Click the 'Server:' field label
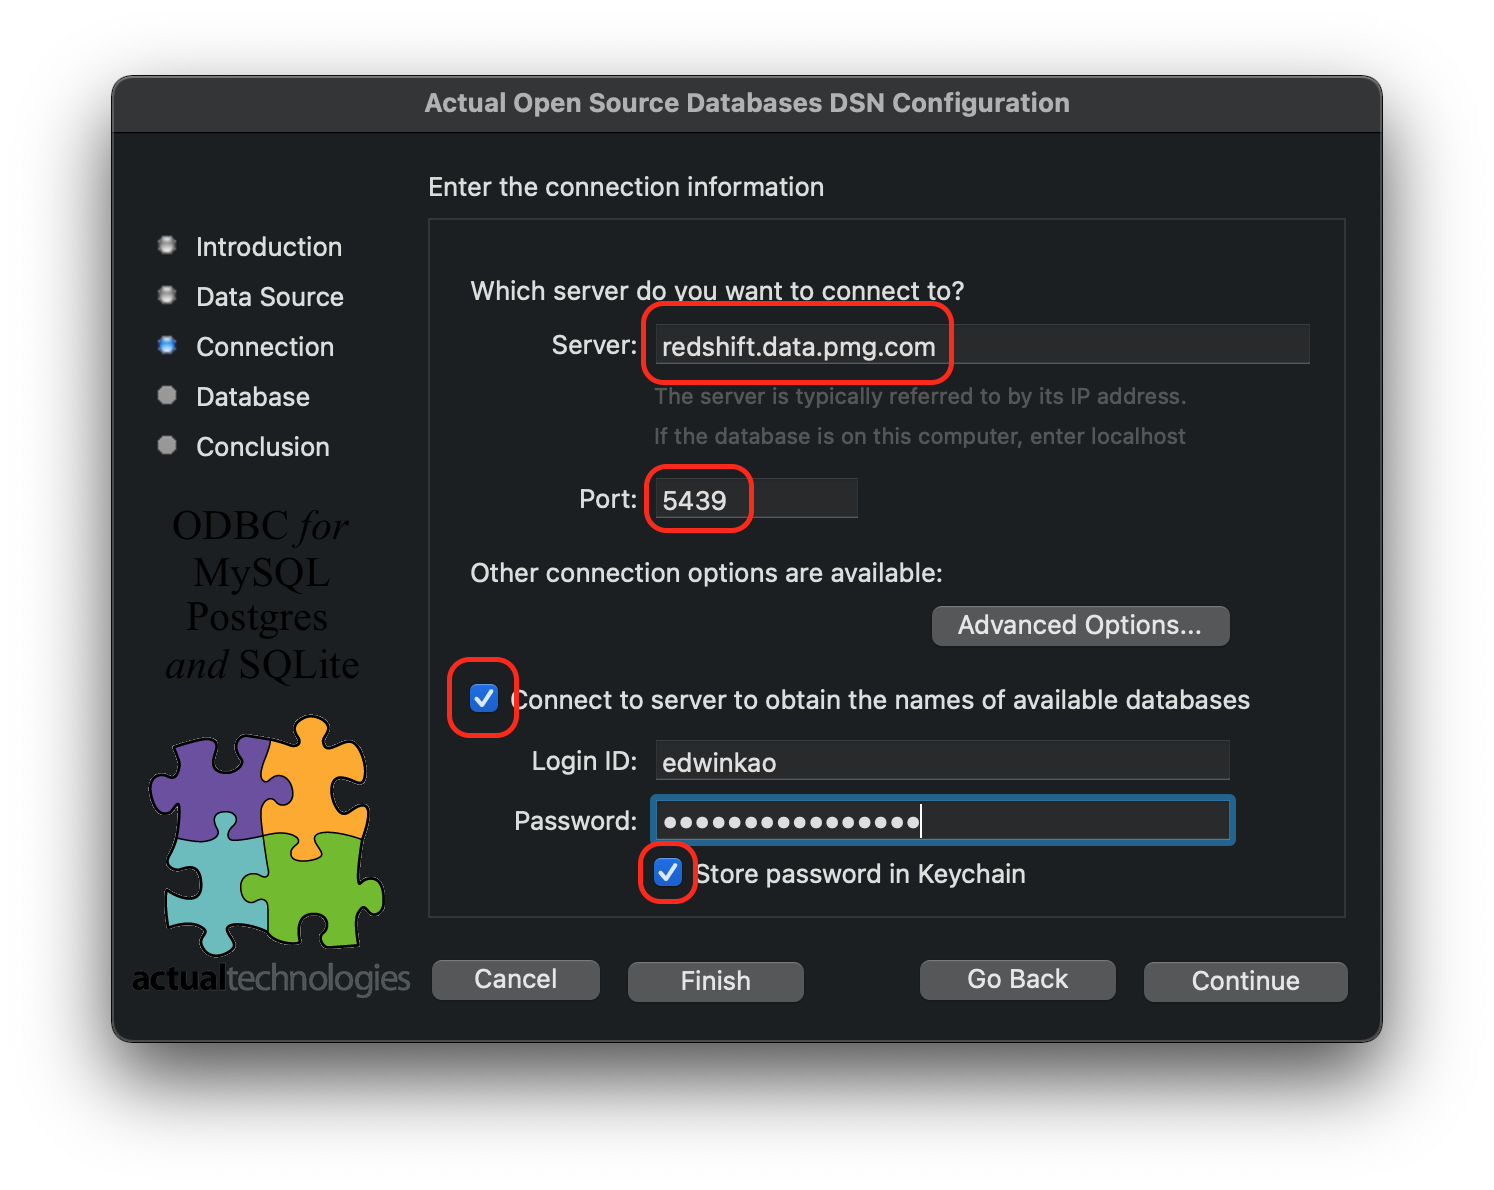The image size is (1494, 1190). (594, 345)
